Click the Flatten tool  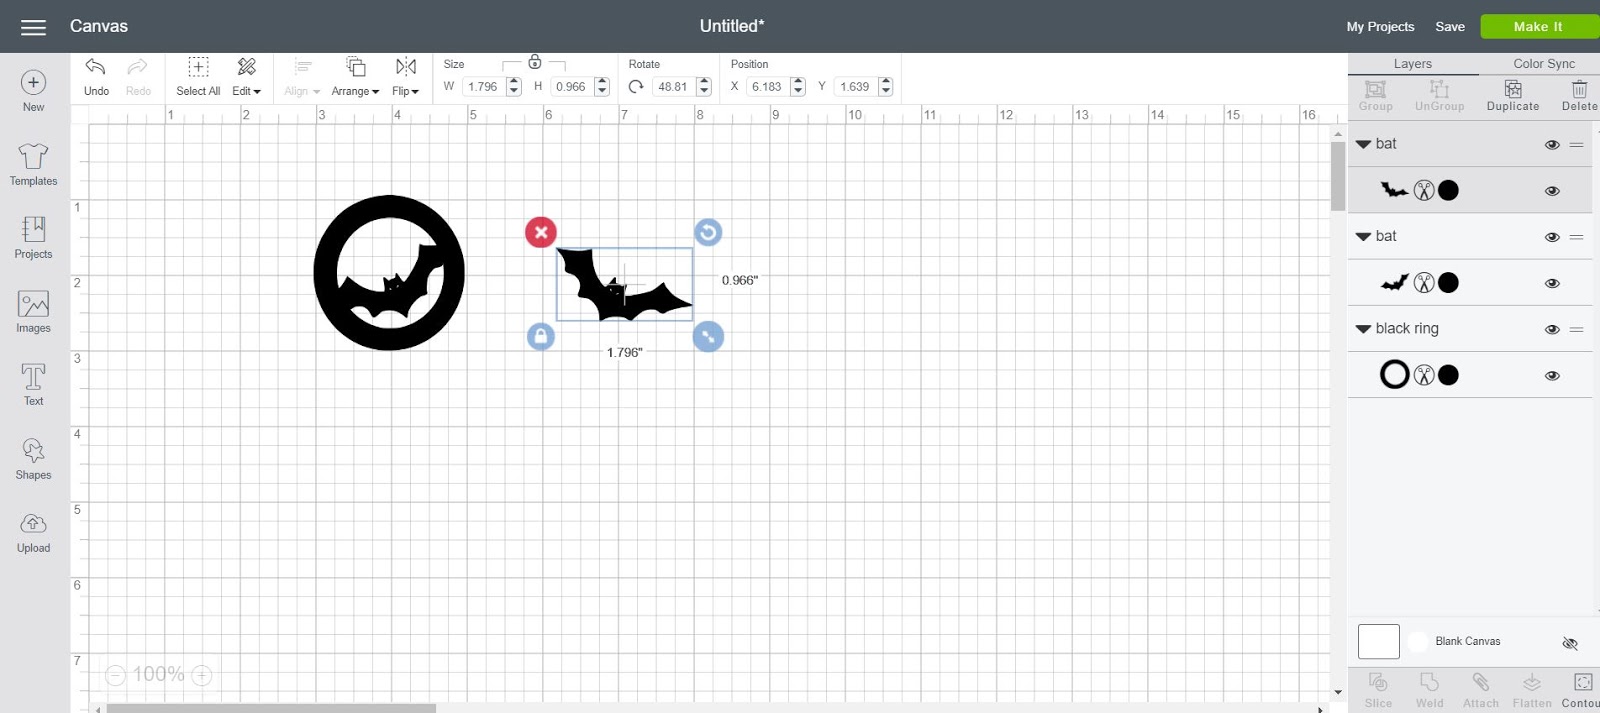(1532, 690)
